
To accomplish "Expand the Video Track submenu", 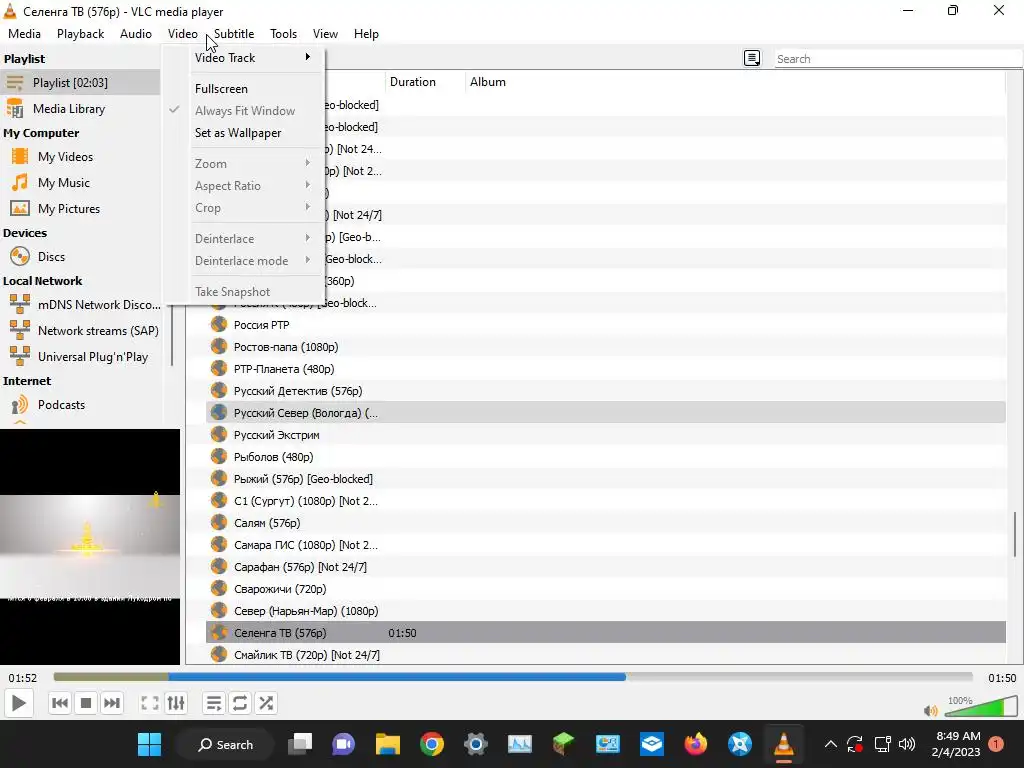I will (x=244, y=57).
